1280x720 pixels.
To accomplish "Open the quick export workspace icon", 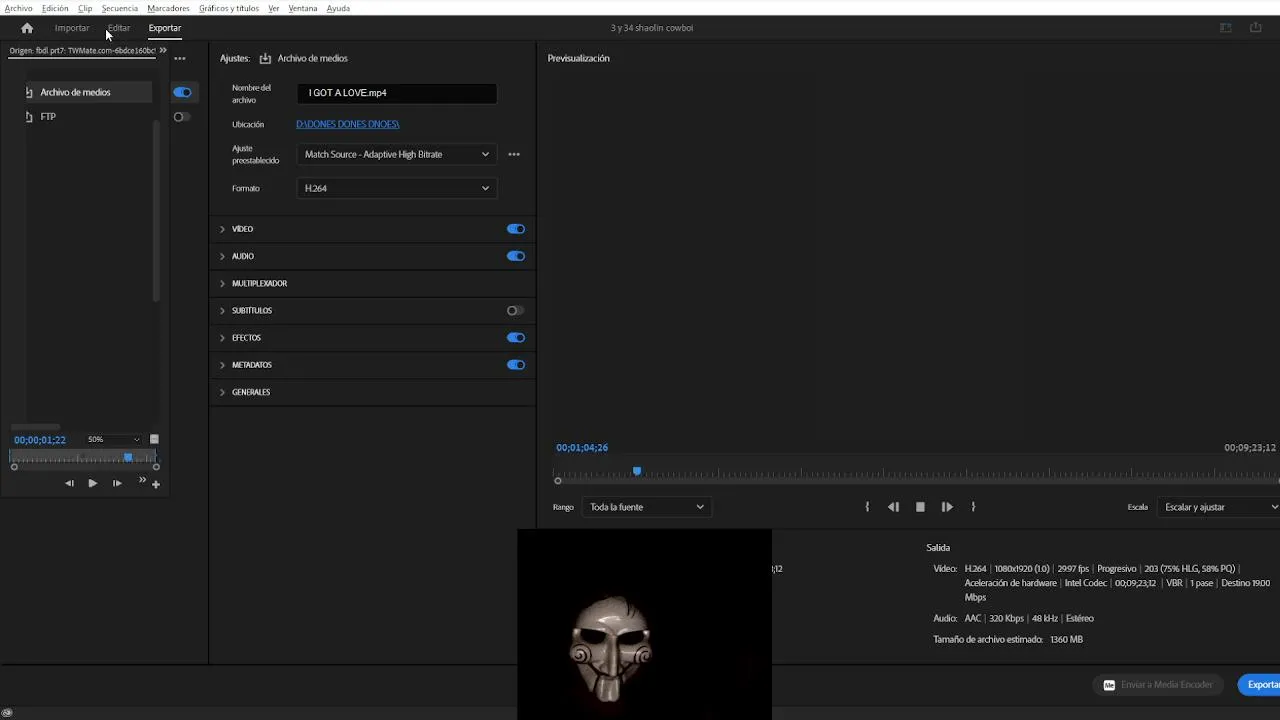I will click(1226, 28).
